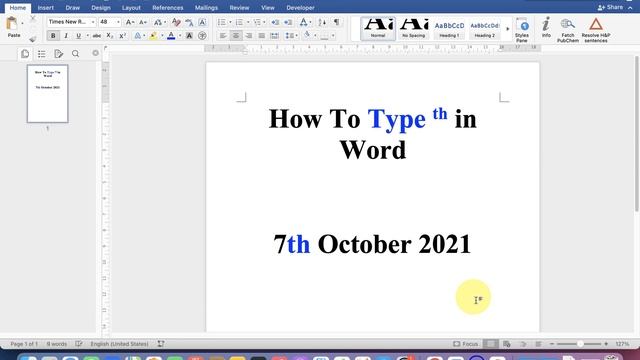The height and width of the screenshot is (360, 640).
Task: Click the Share button
Action: [x=610, y=8]
